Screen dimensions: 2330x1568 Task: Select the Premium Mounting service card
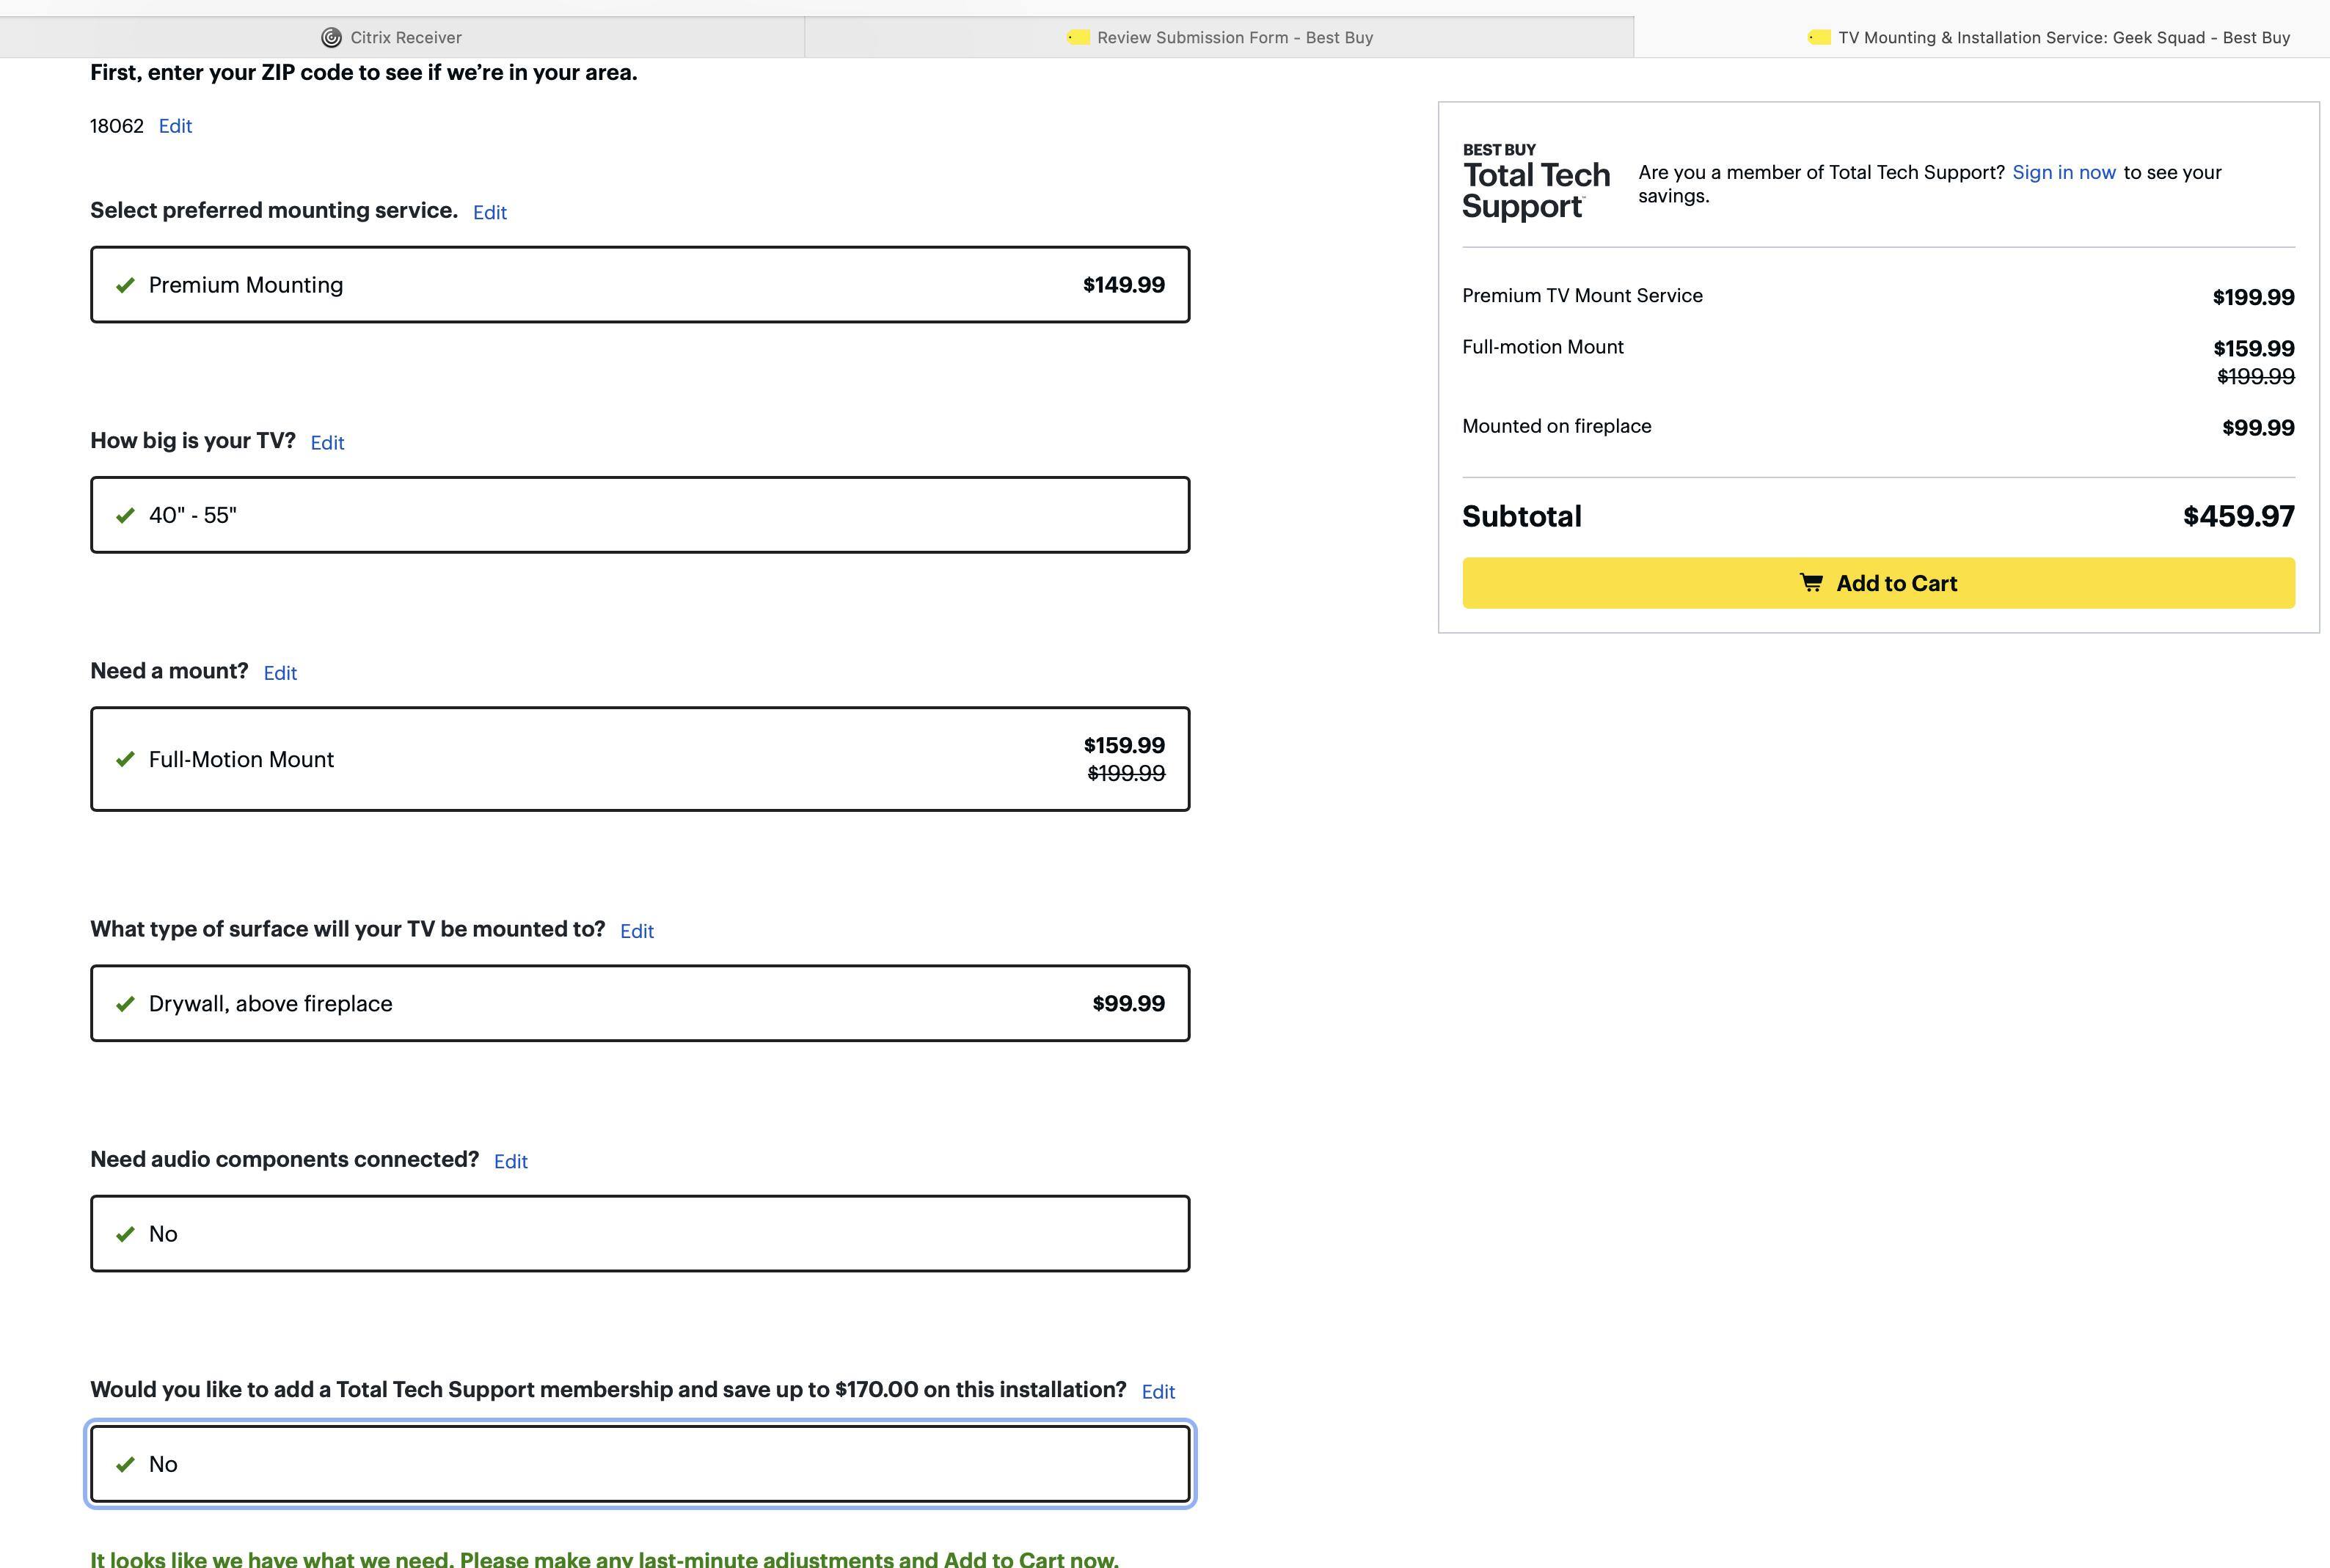(640, 285)
